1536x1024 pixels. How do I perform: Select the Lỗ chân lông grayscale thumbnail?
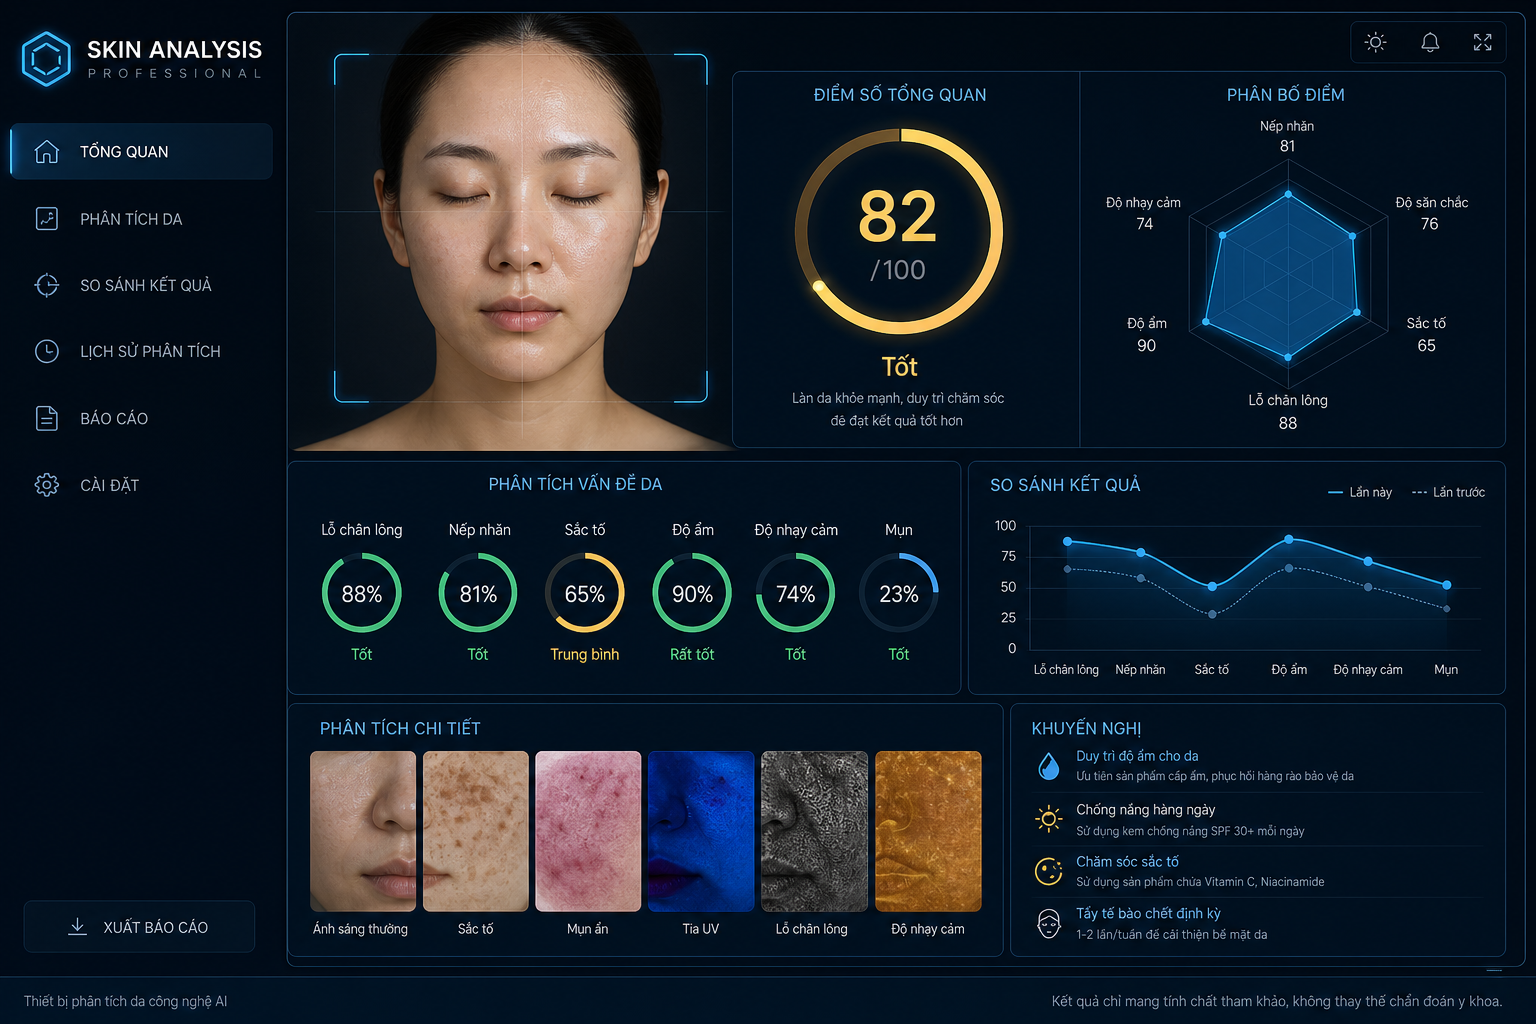(x=814, y=831)
